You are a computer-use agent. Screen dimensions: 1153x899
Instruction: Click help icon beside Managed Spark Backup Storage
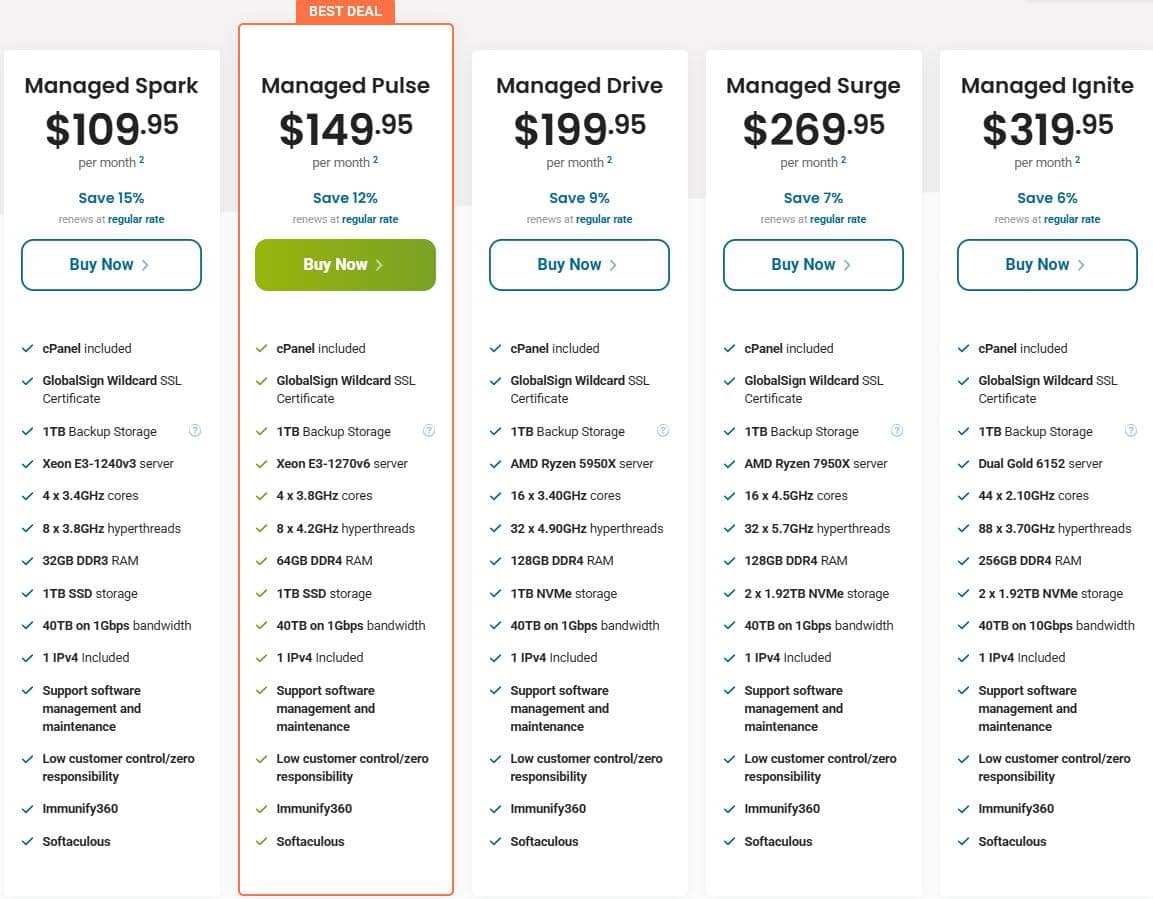195,431
